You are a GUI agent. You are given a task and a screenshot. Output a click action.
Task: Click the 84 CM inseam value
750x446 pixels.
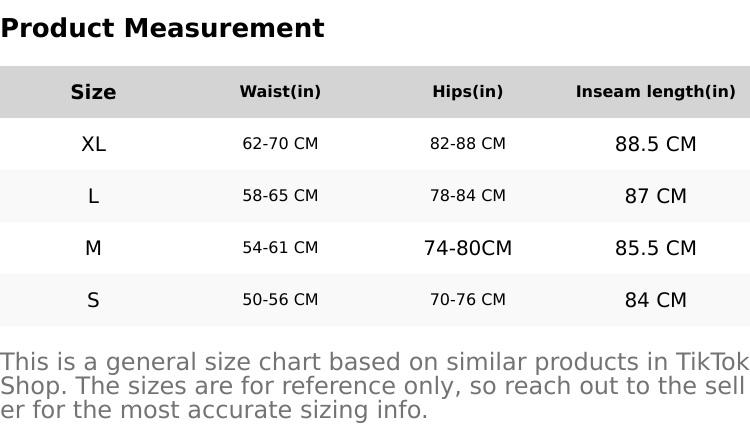pos(655,300)
